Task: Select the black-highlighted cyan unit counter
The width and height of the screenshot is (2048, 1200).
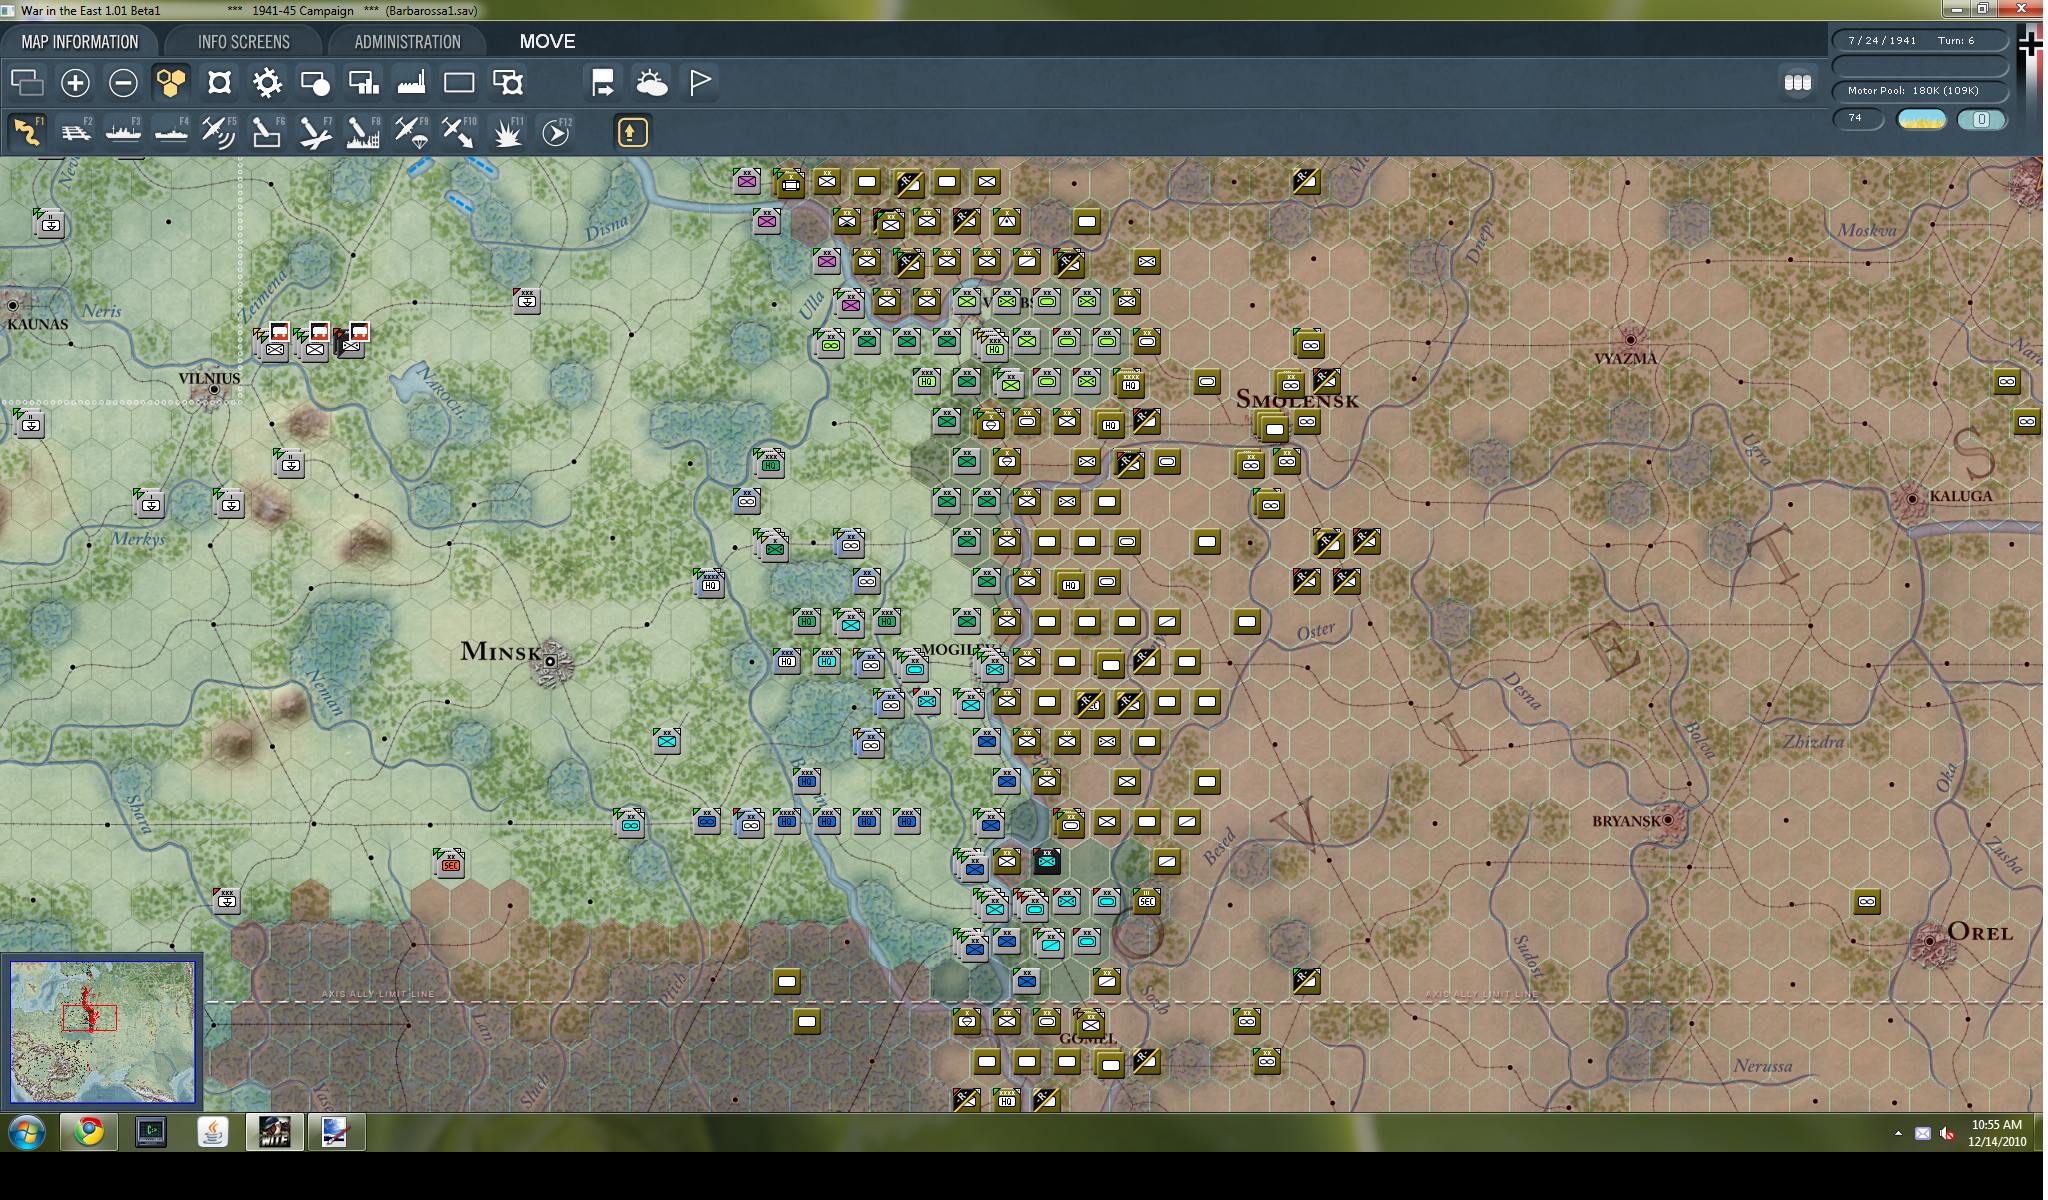Action: 1047,860
